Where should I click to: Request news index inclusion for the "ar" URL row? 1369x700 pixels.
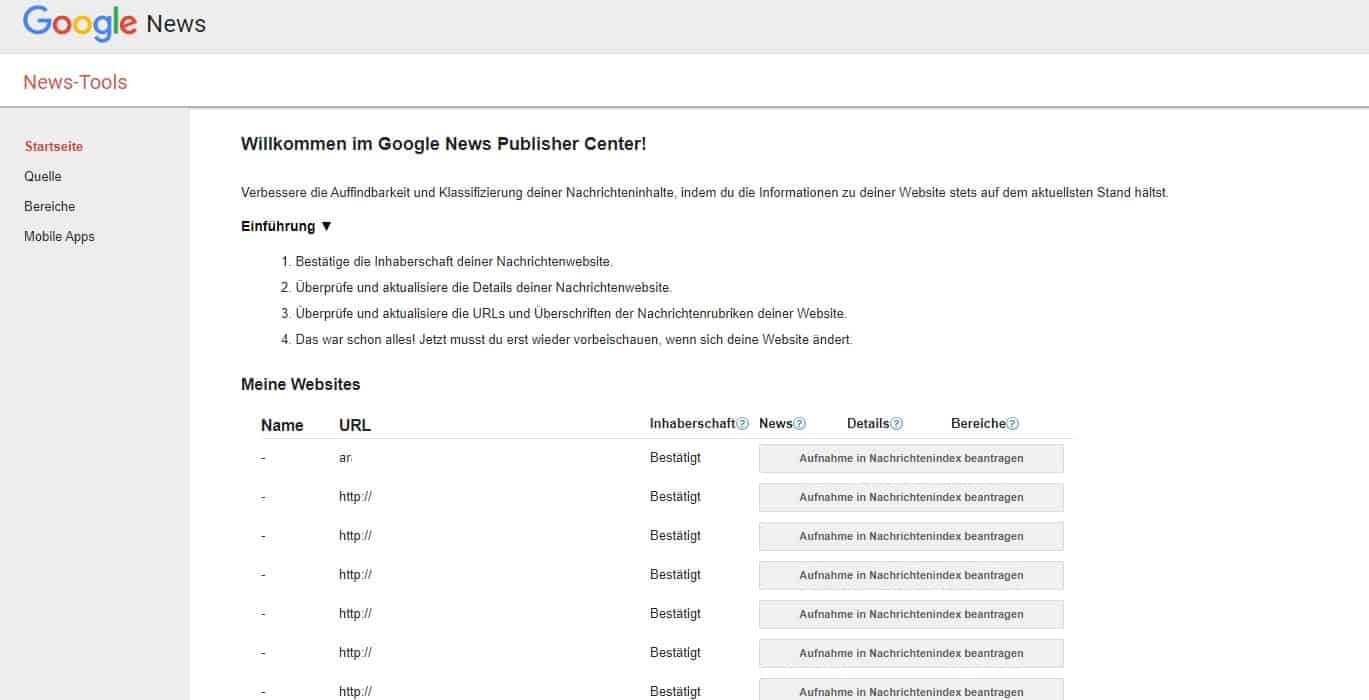(911, 458)
